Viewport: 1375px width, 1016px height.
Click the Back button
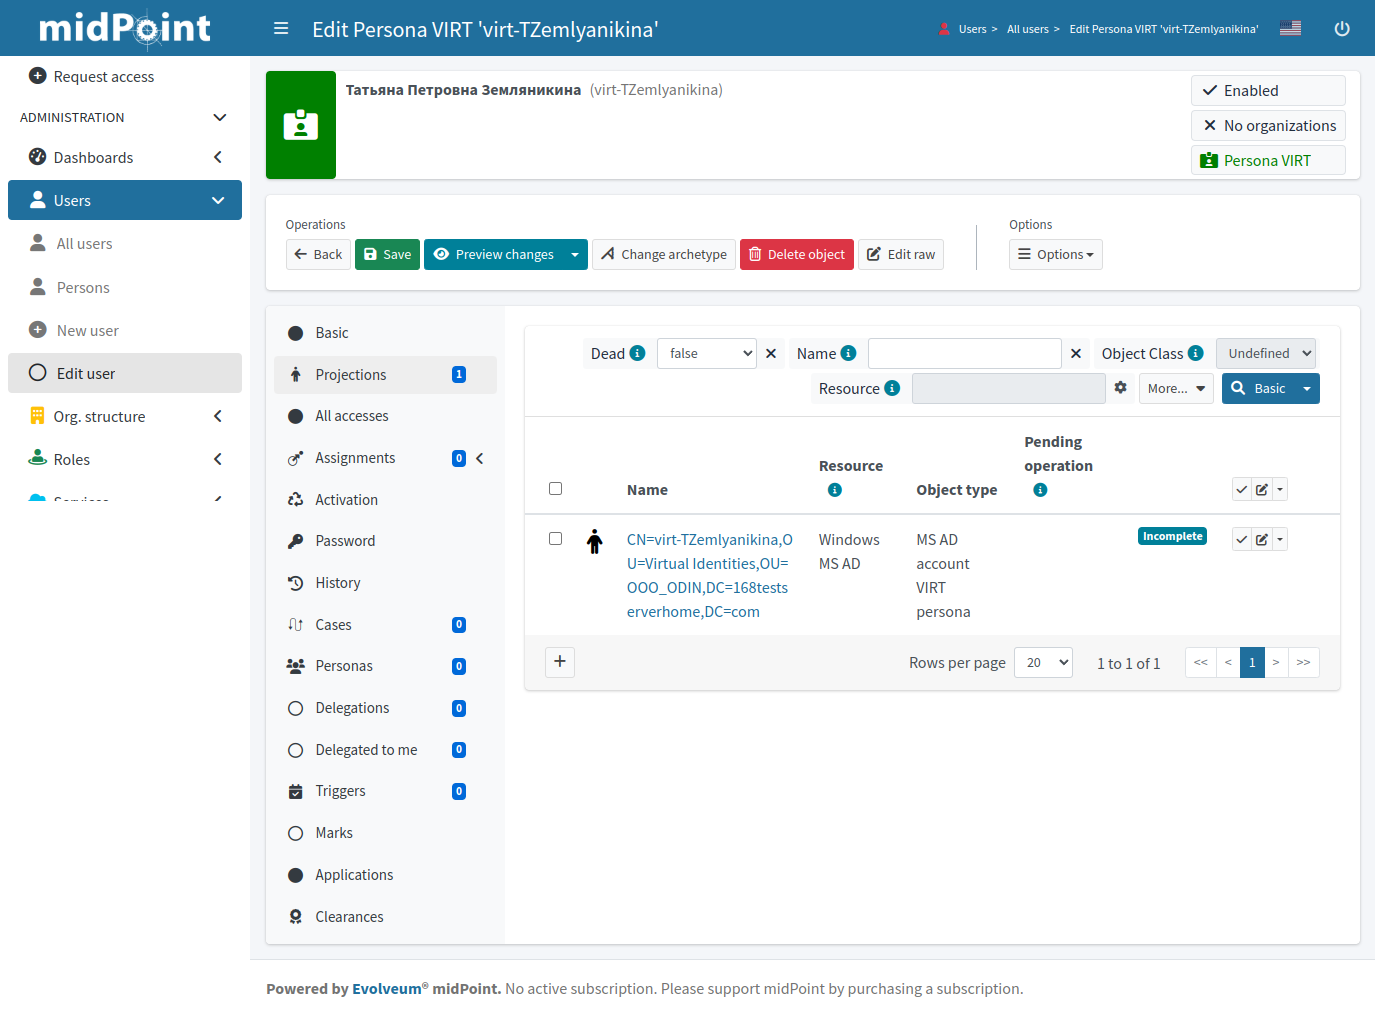[318, 254]
